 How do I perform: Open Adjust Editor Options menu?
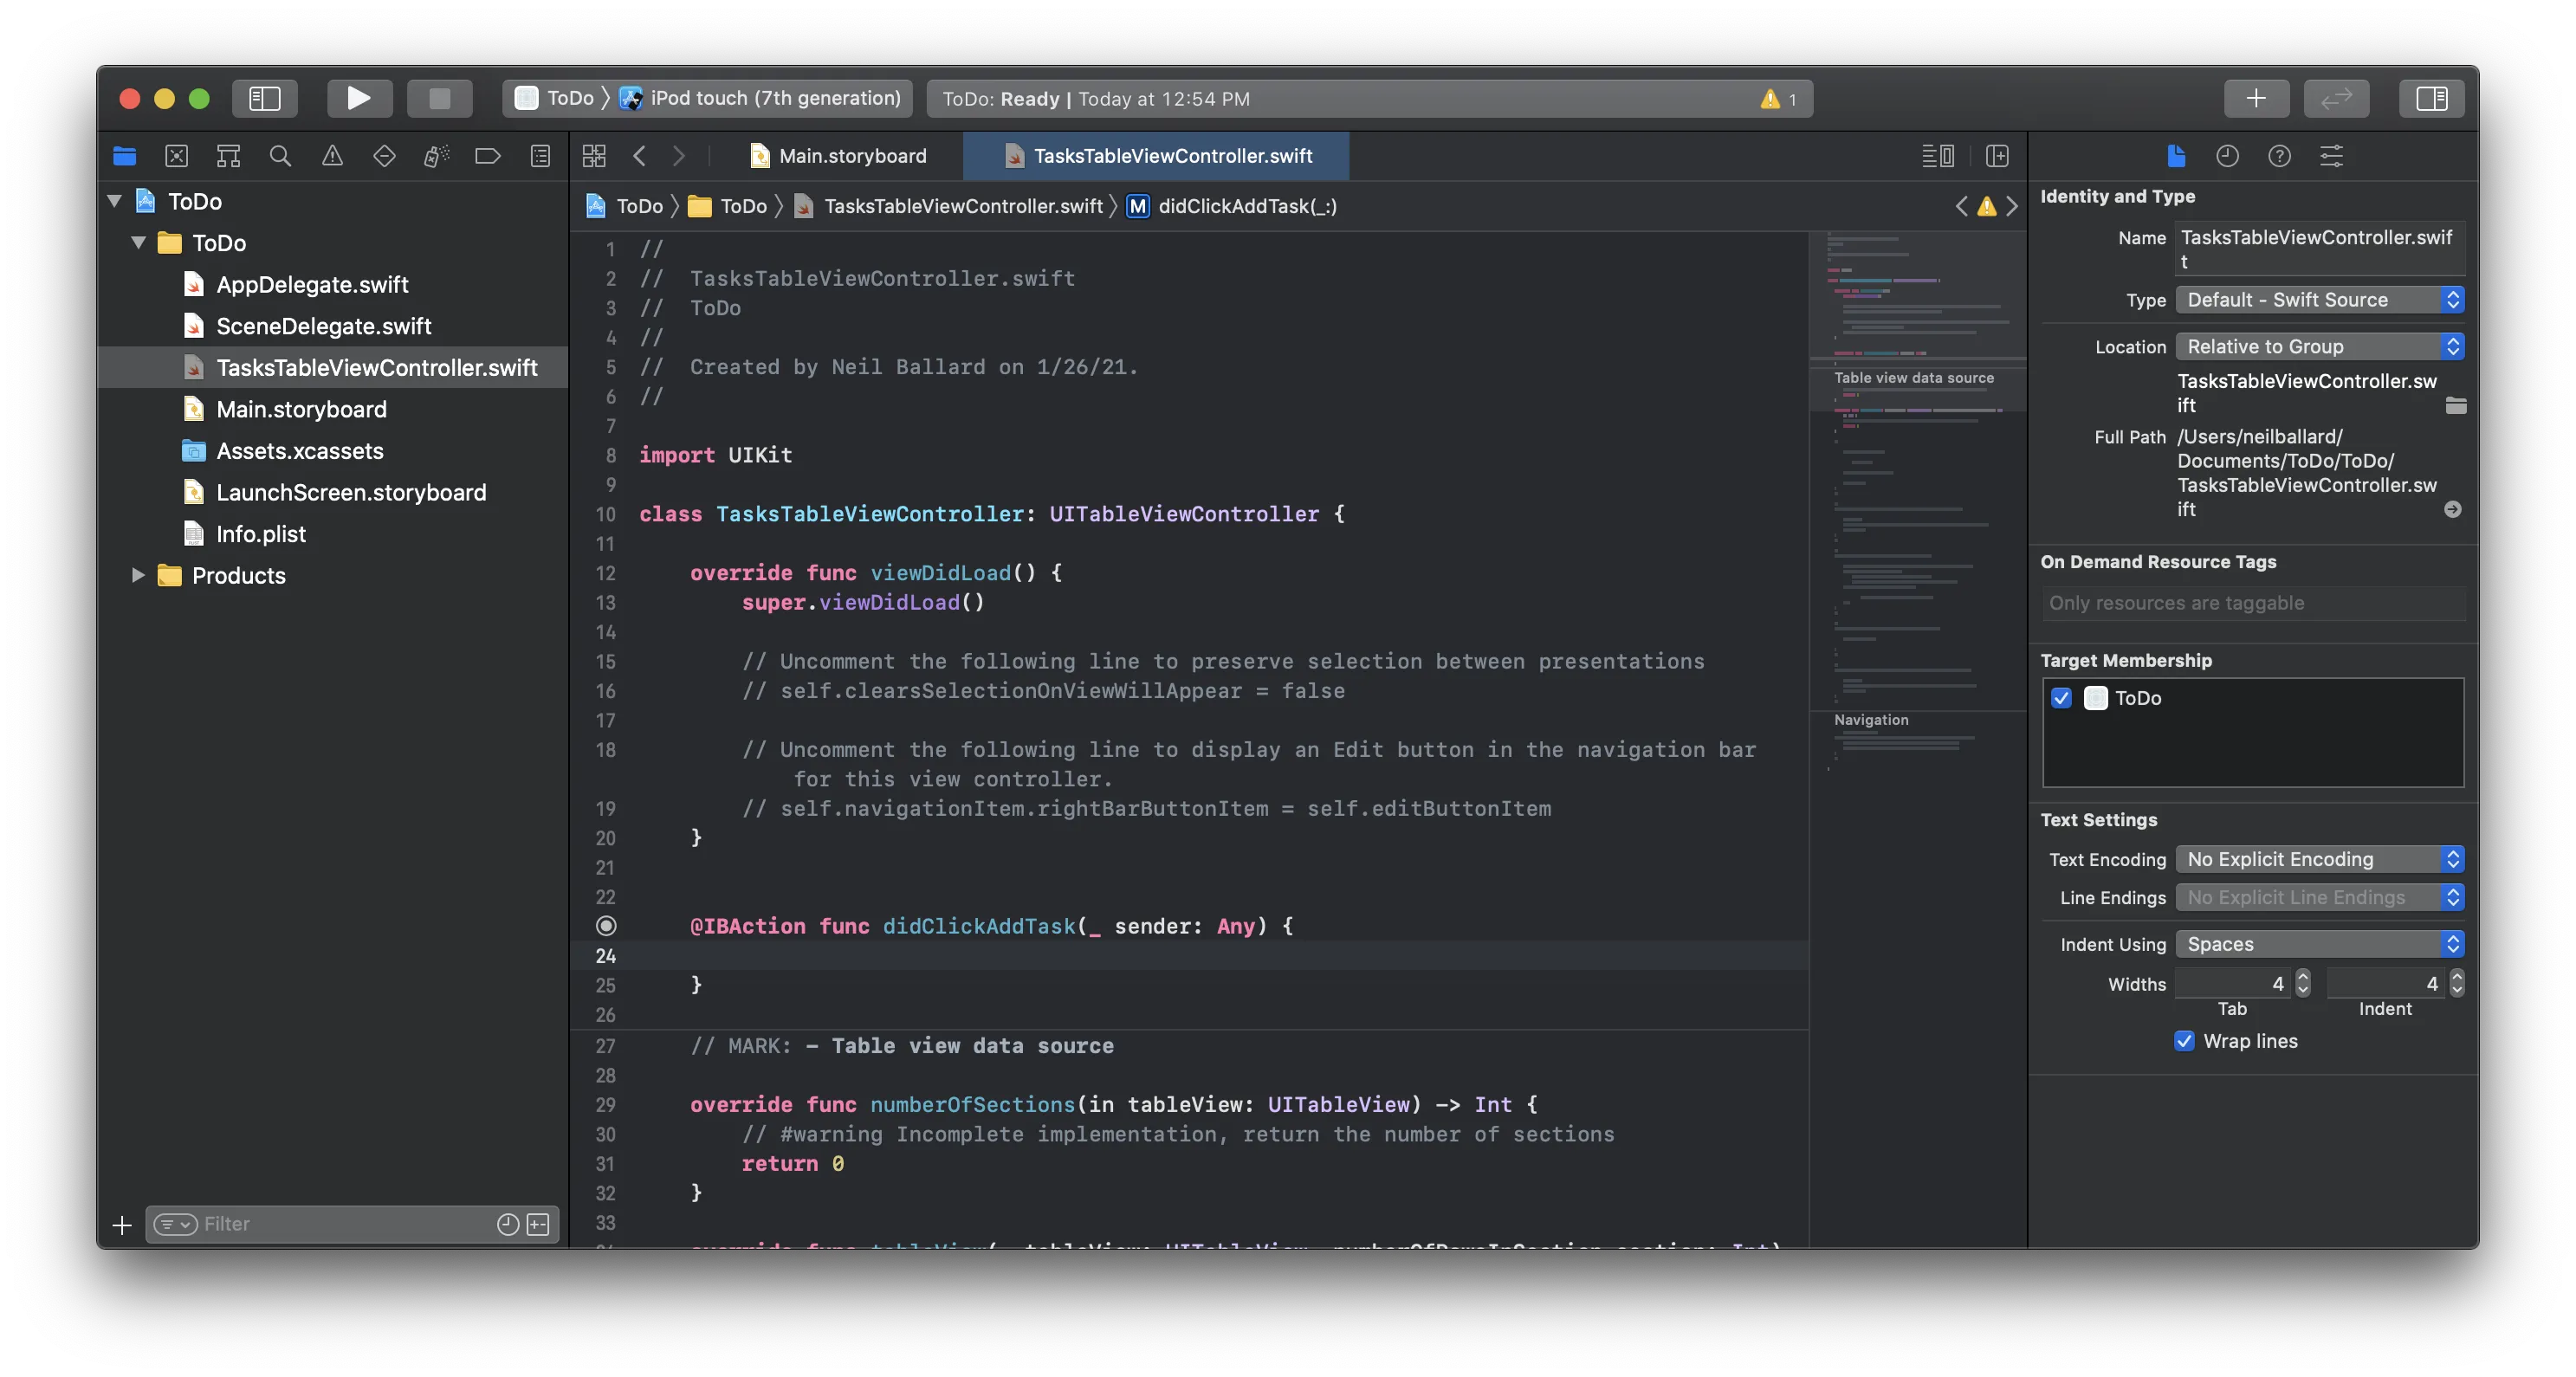point(1938,156)
